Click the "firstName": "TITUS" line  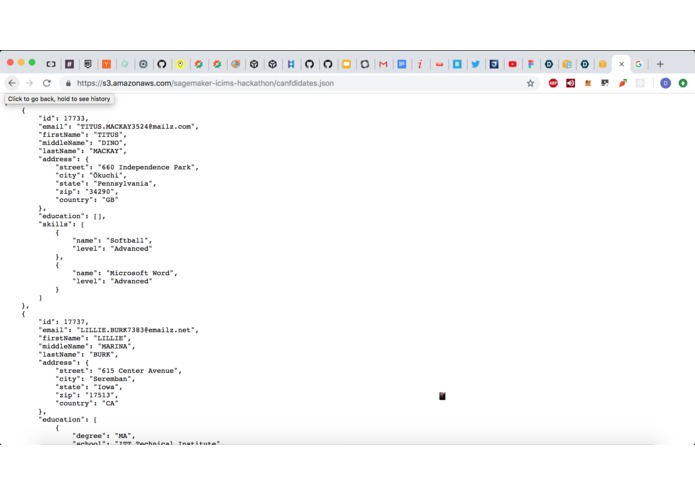82,135
